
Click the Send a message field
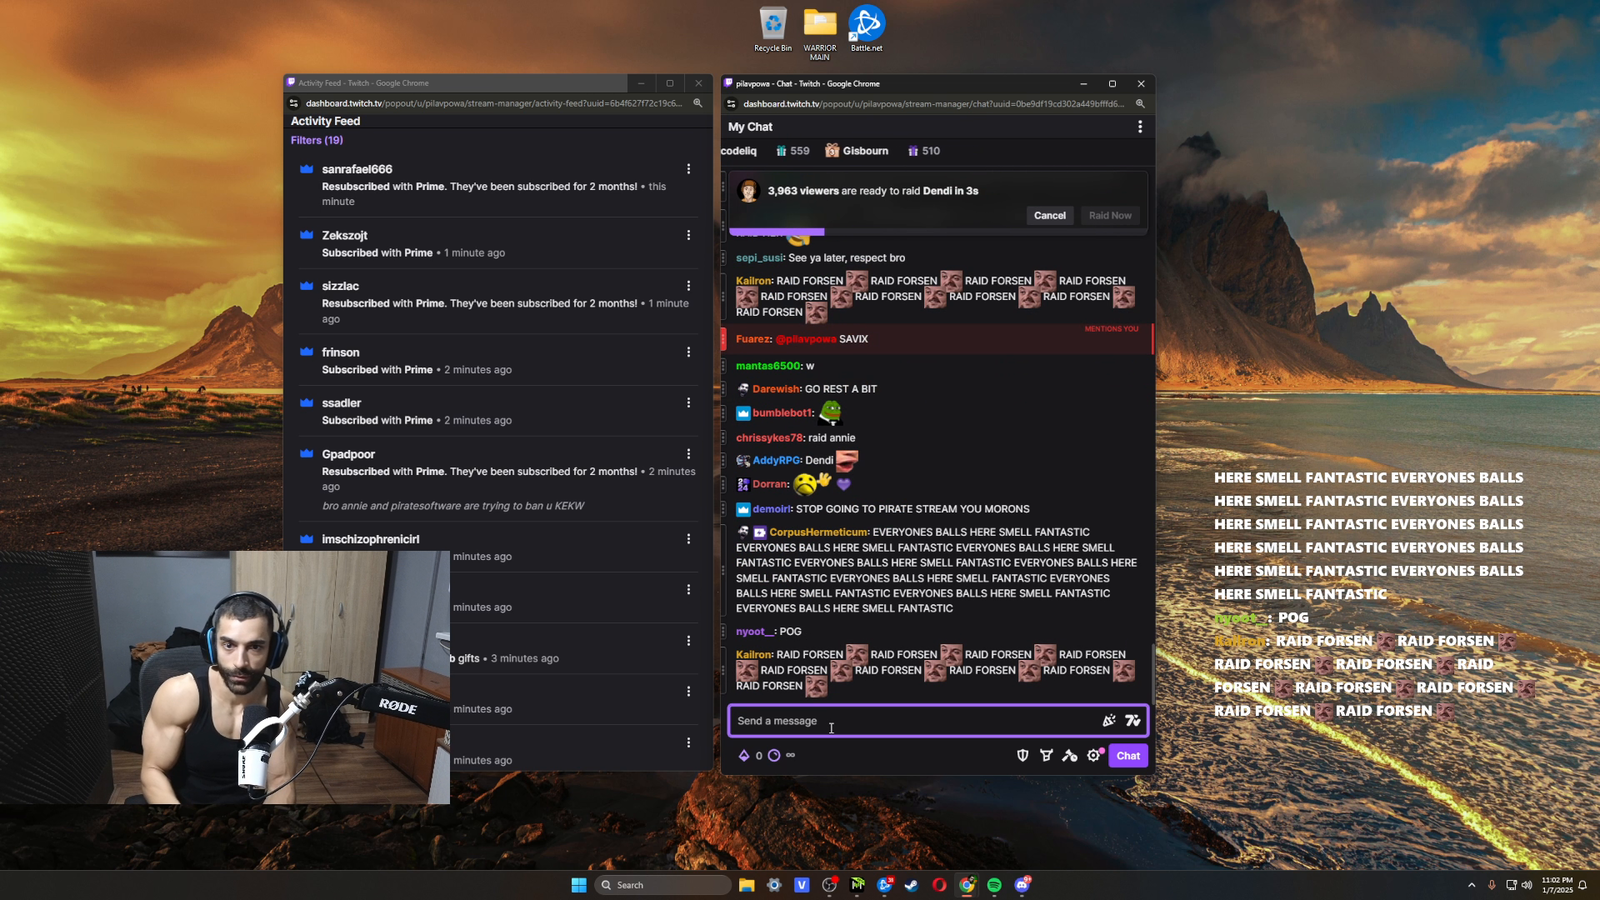point(938,720)
